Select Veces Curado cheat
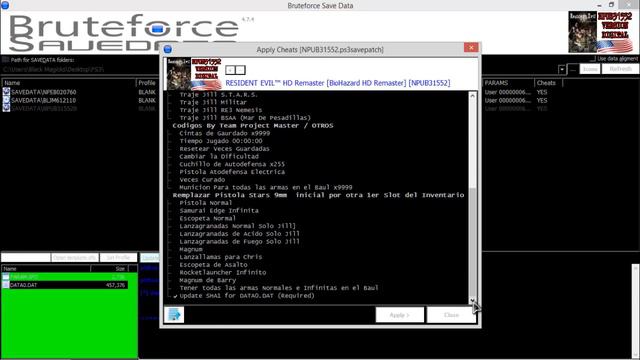 pyautogui.click(x=202, y=180)
